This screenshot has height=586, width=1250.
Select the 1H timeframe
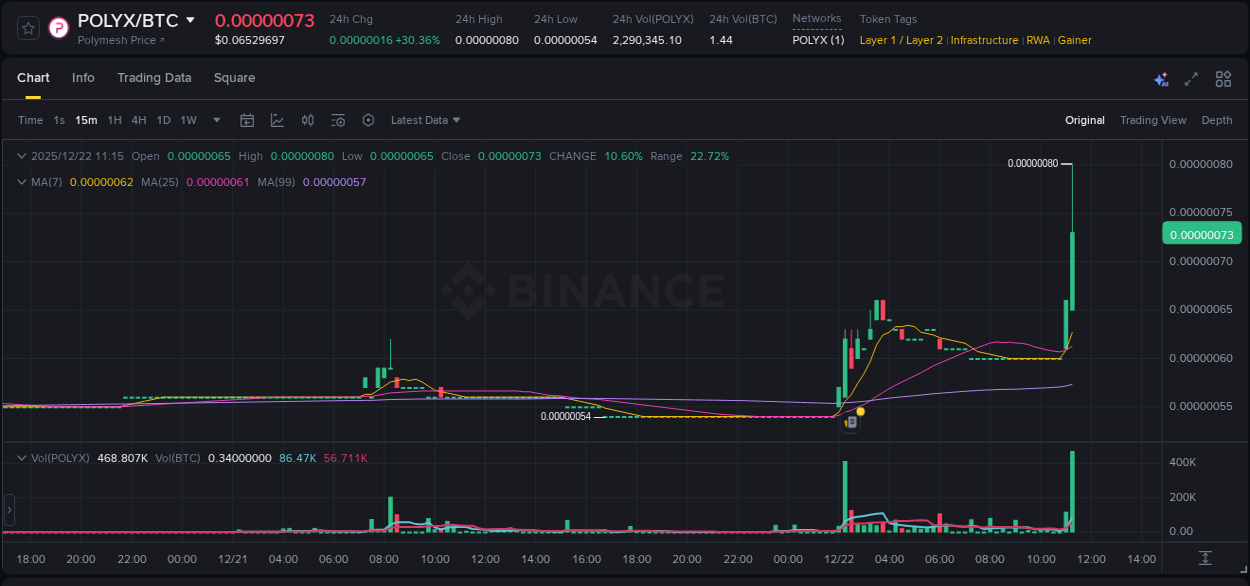pos(113,120)
